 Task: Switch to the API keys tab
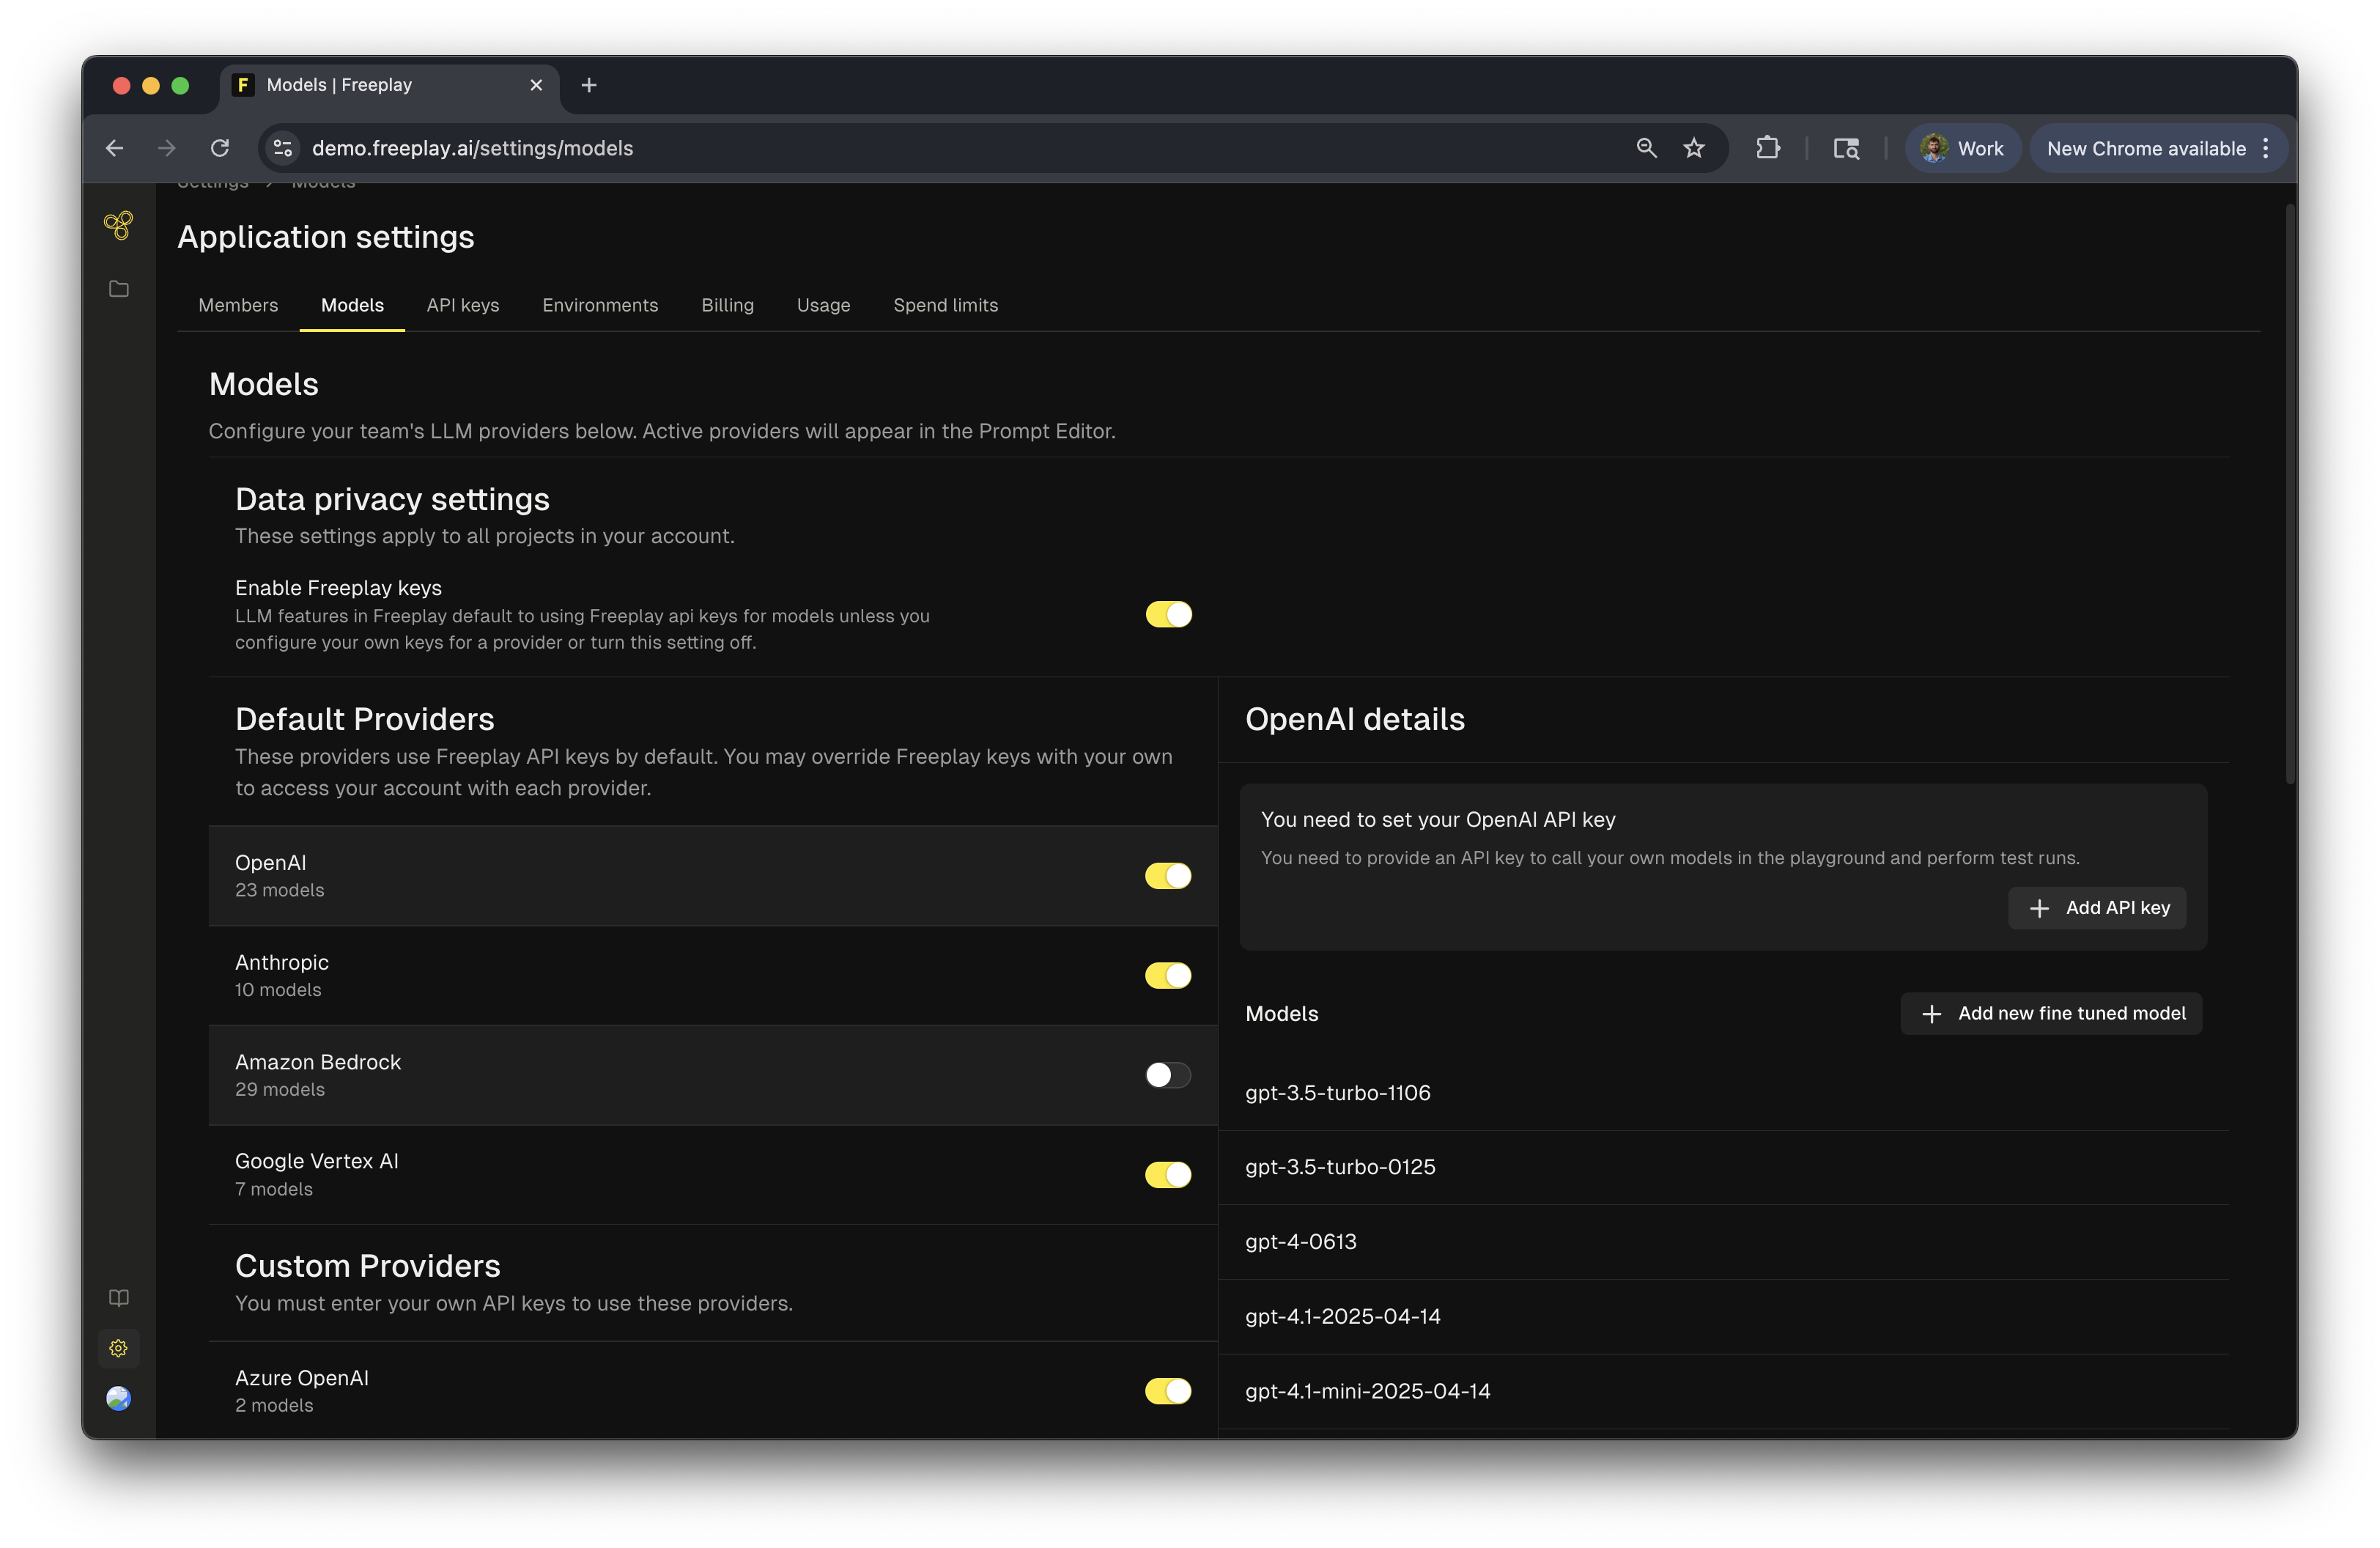pos(462,305)
